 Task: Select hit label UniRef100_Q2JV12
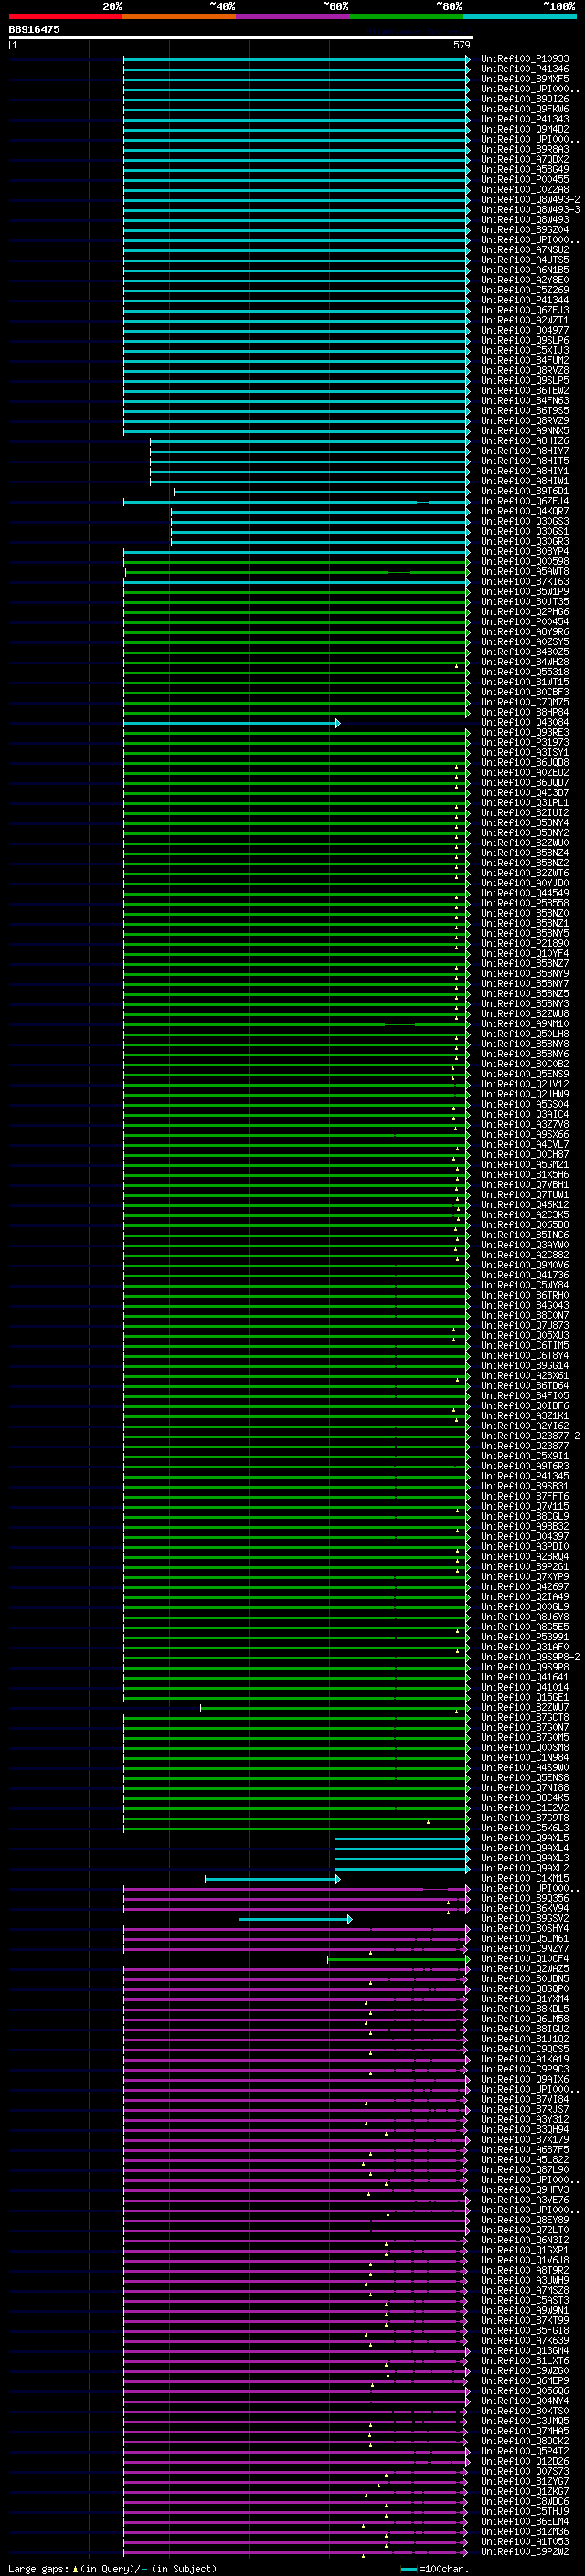pyautogui.click(x=525, y=1084)
